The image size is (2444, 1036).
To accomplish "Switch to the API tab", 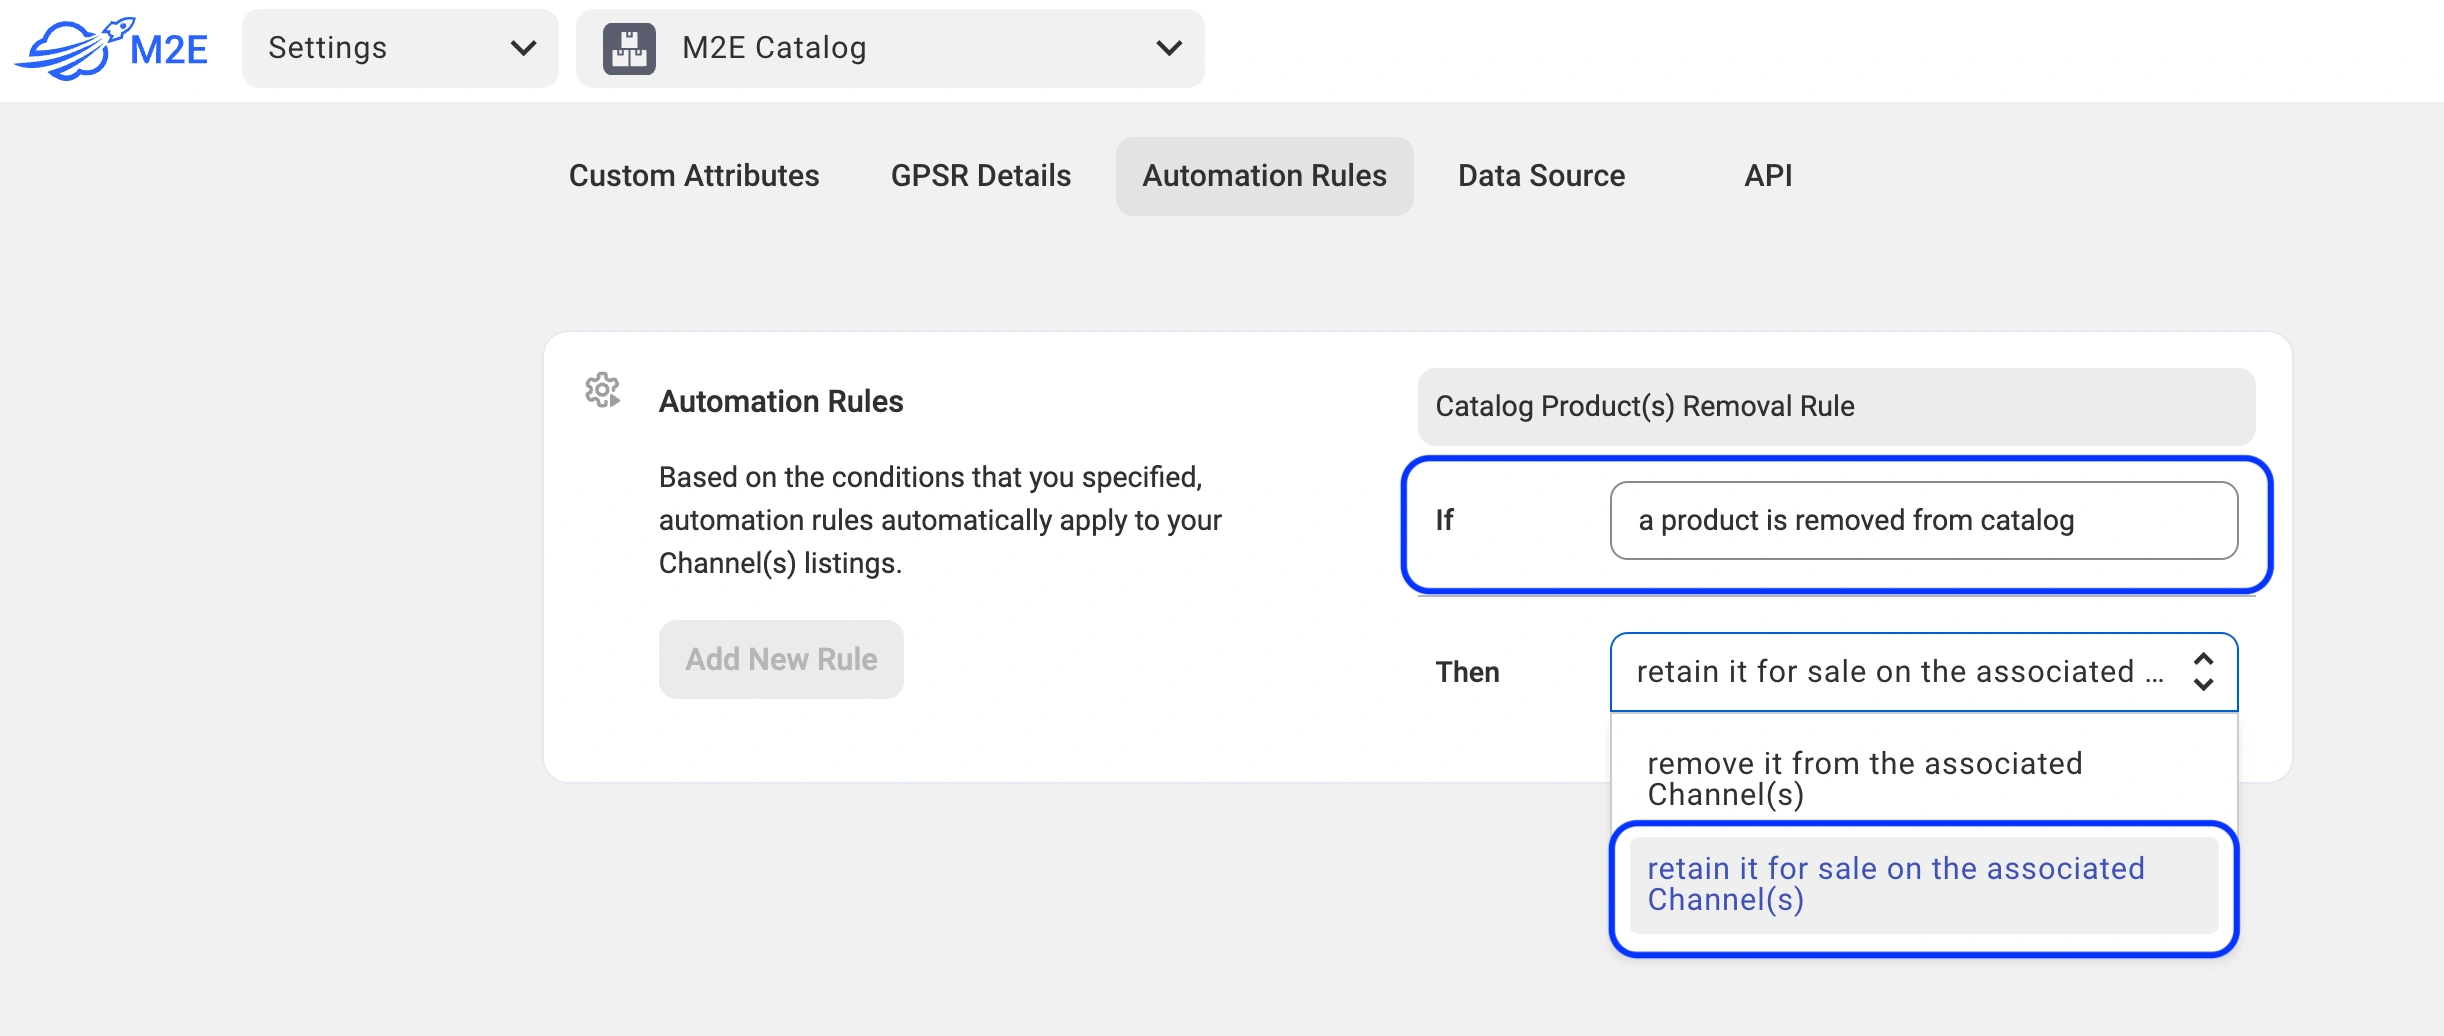I will coord(1767,176).
